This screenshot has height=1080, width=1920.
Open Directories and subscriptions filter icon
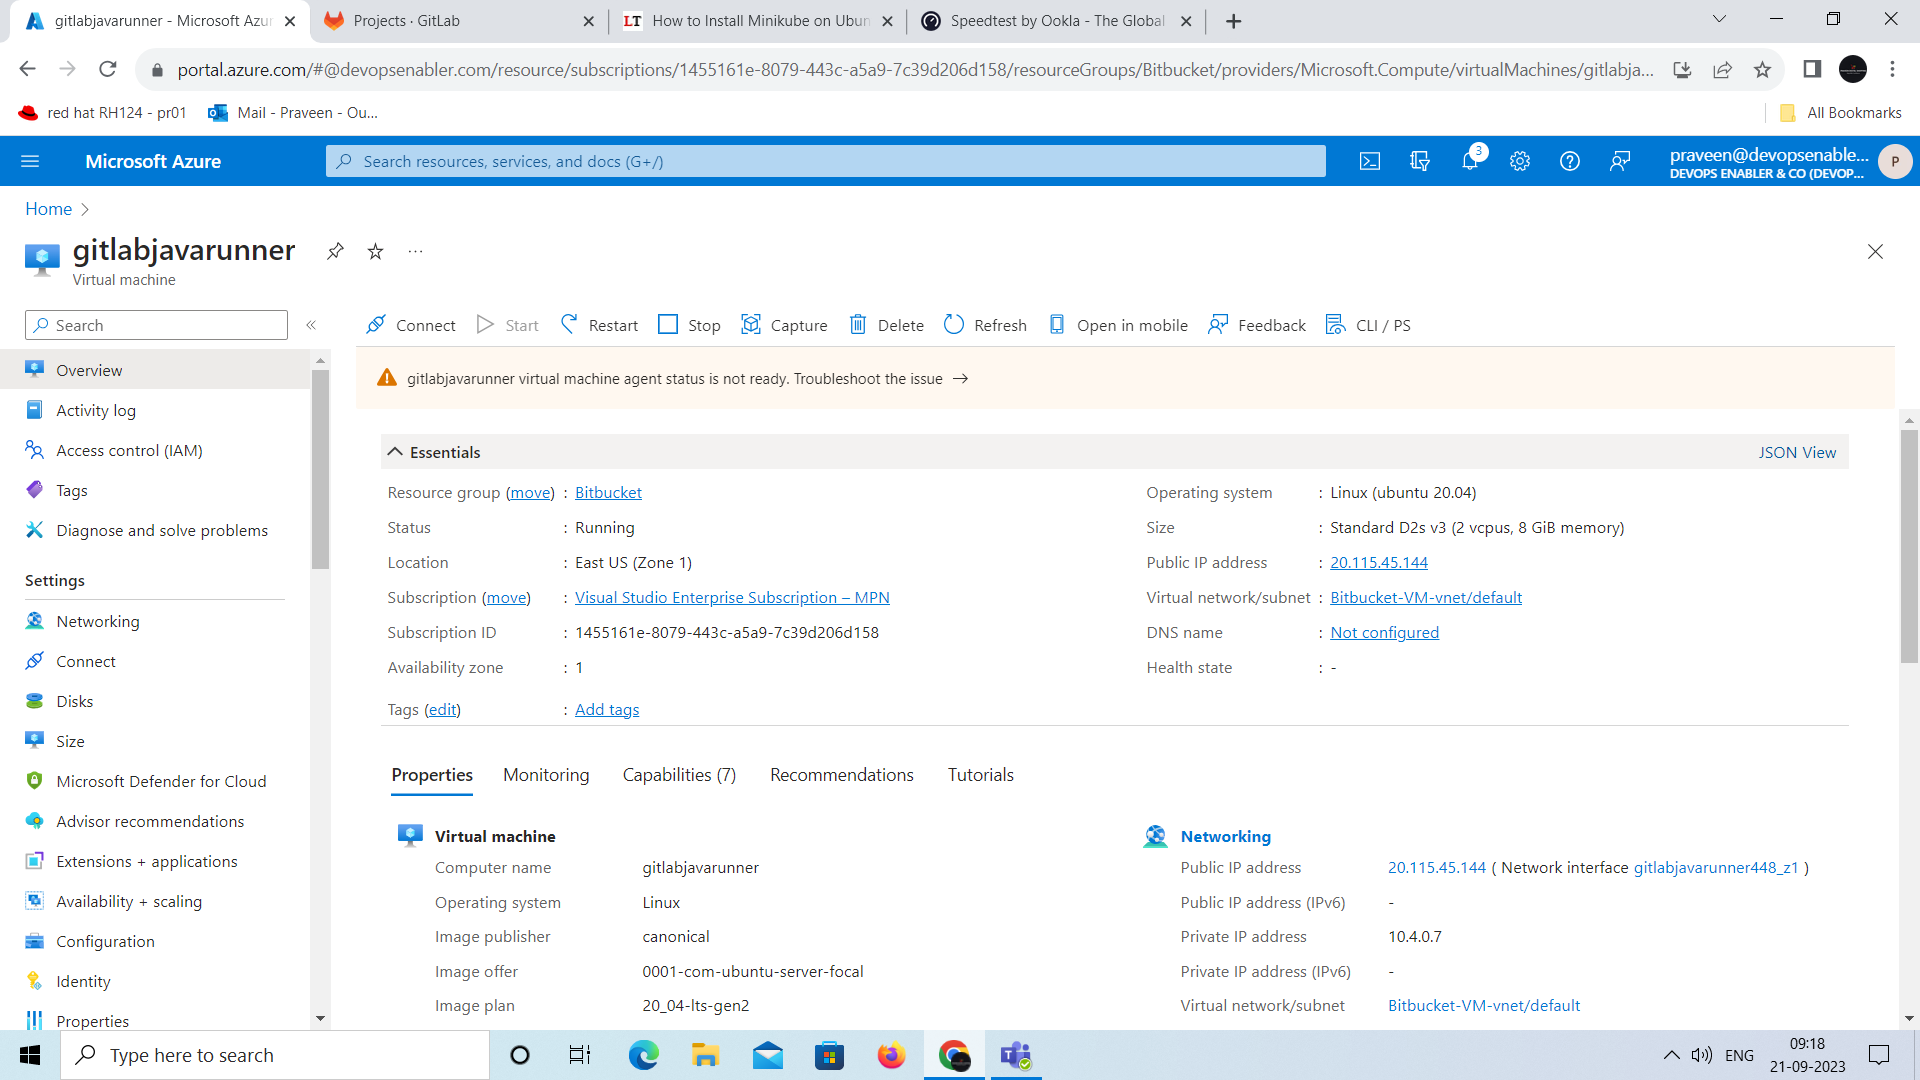coord(1420,161)
